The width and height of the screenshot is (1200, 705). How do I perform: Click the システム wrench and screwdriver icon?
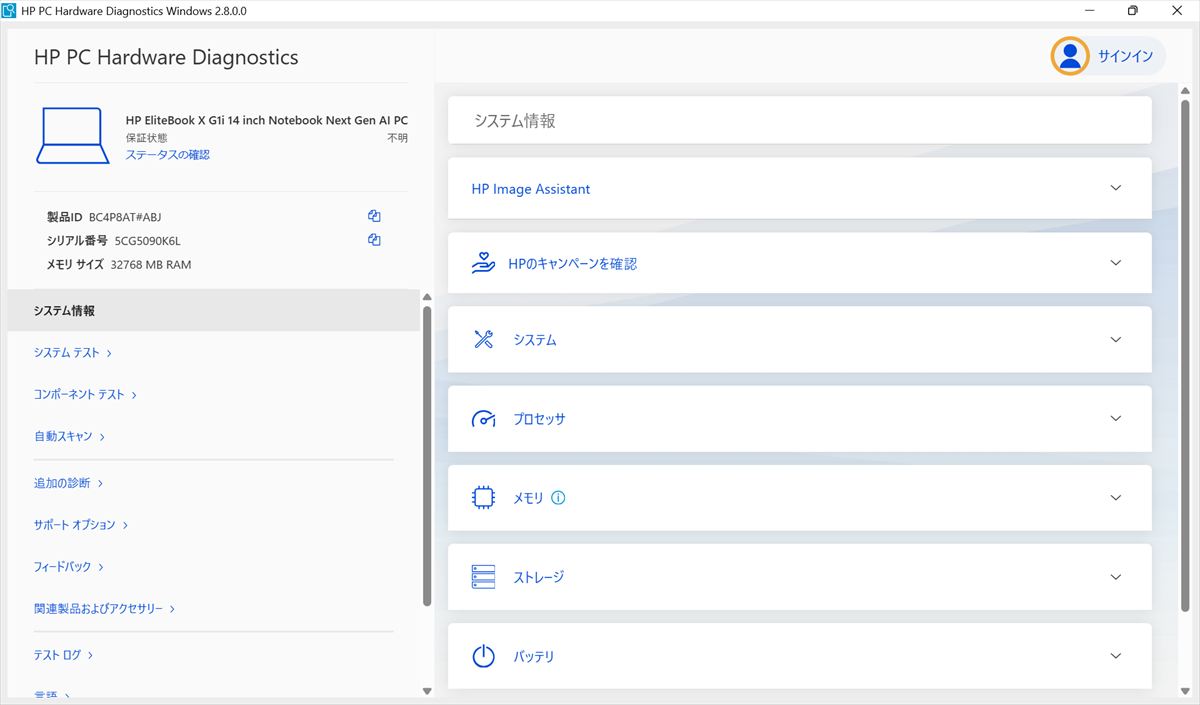483,339
